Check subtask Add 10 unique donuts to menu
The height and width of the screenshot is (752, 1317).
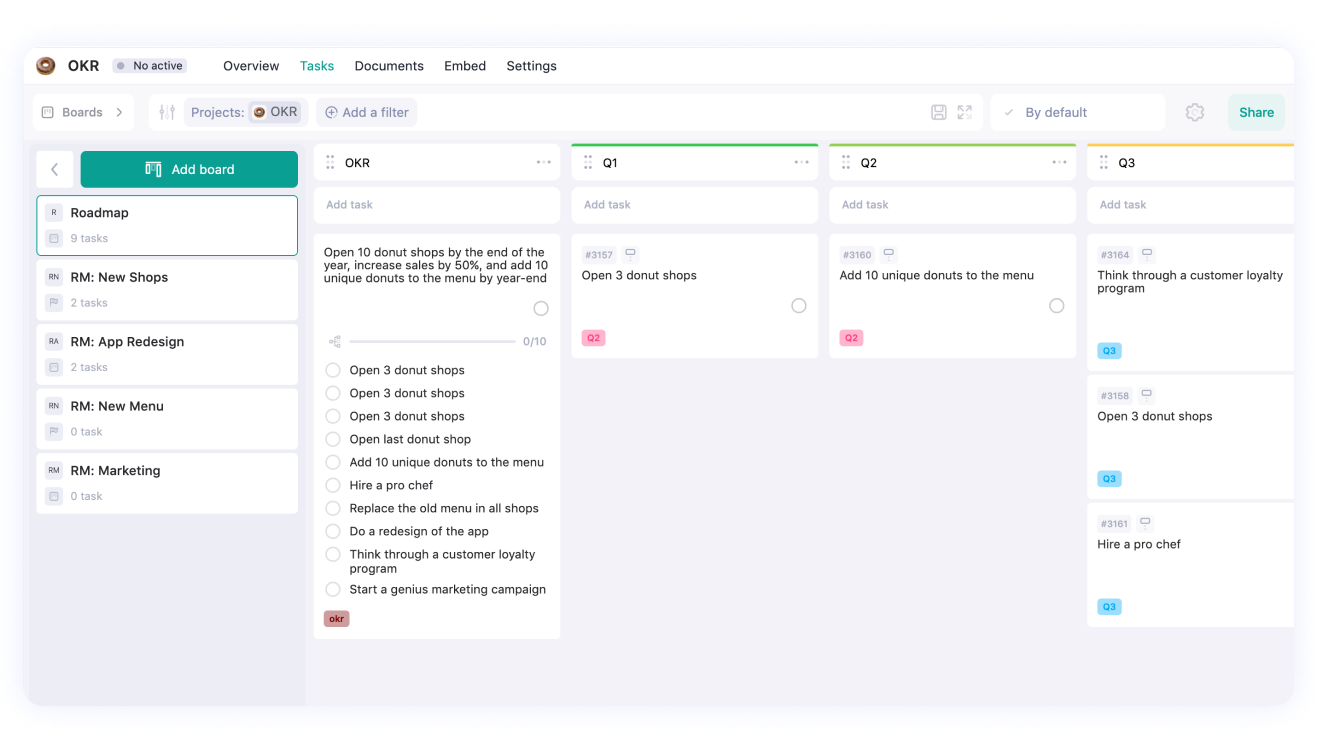click(x=333, y=462)
